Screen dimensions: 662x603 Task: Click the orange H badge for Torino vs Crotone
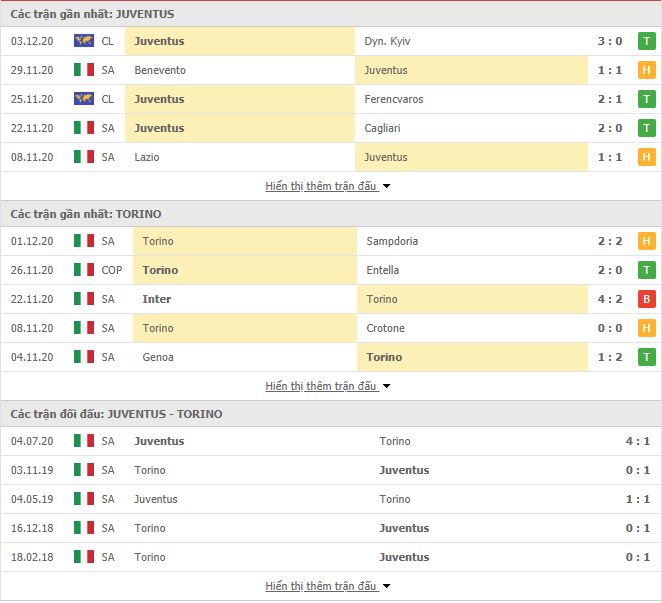(x=646, y=328)
